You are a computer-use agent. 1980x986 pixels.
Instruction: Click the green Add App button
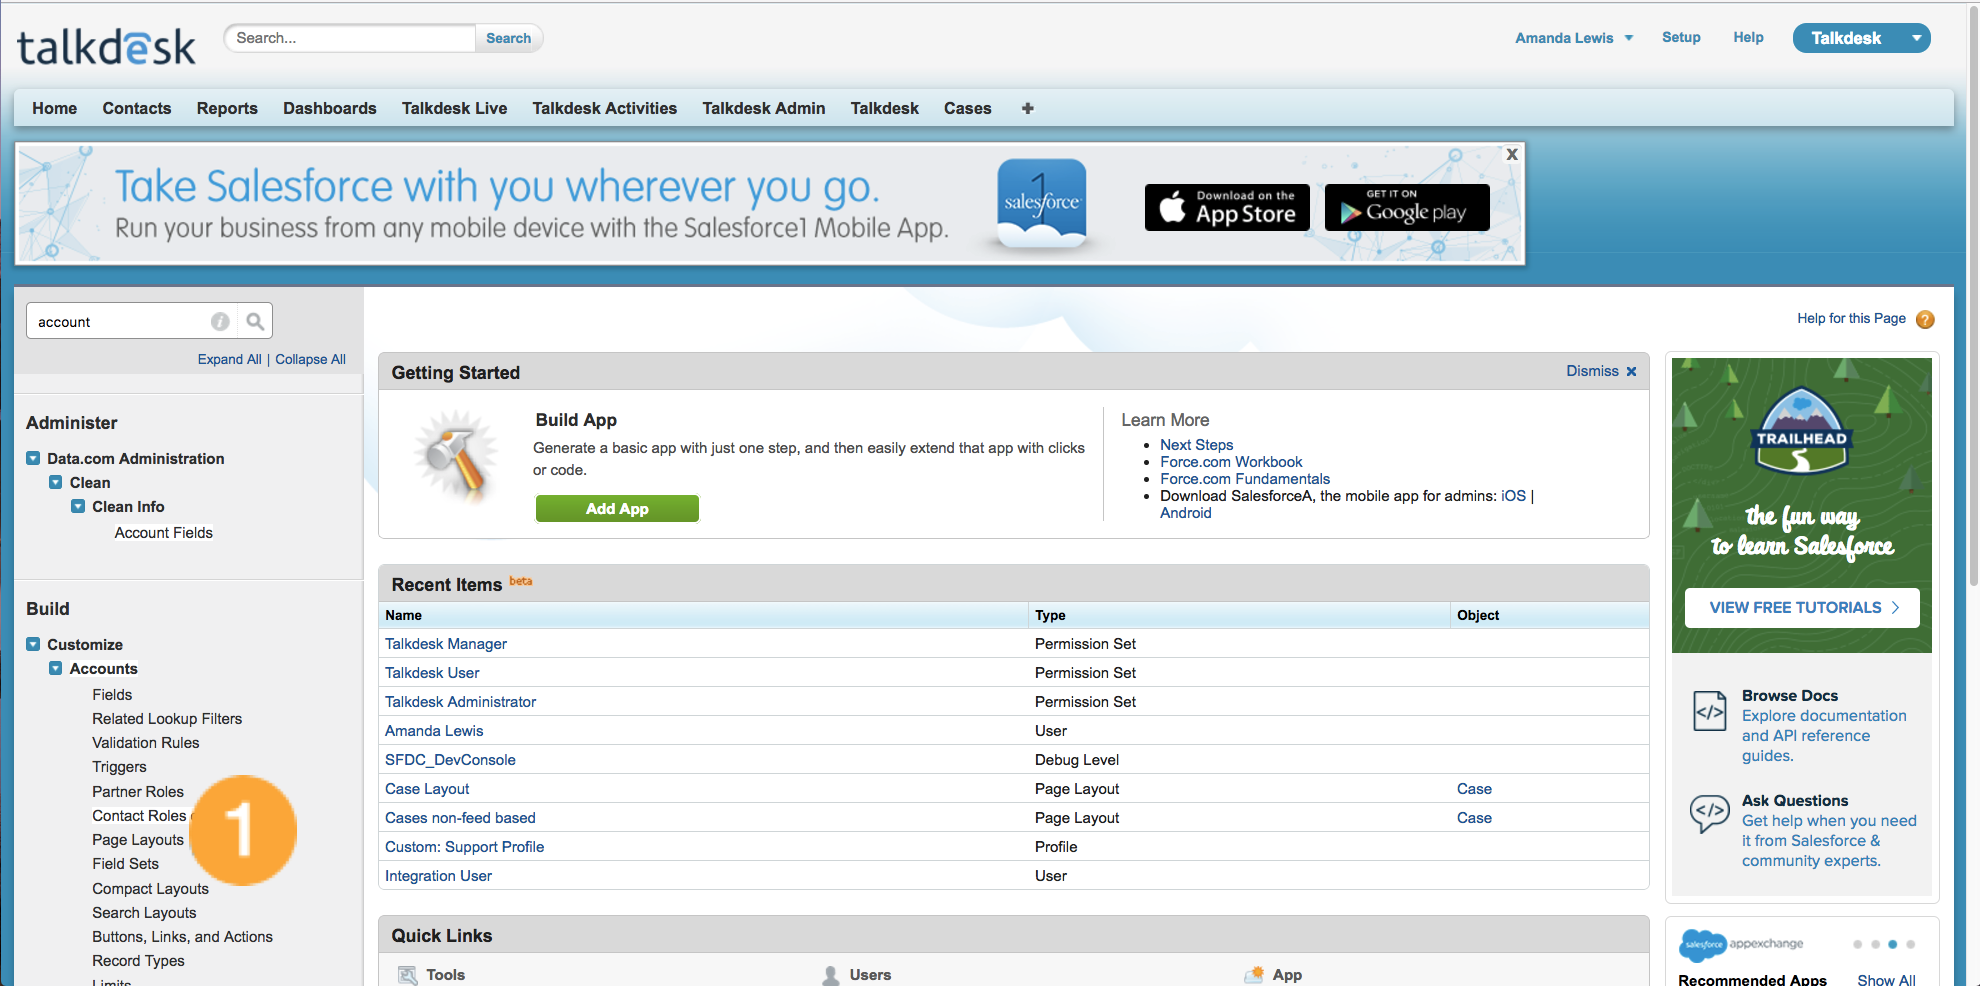[x=617, y=508]
